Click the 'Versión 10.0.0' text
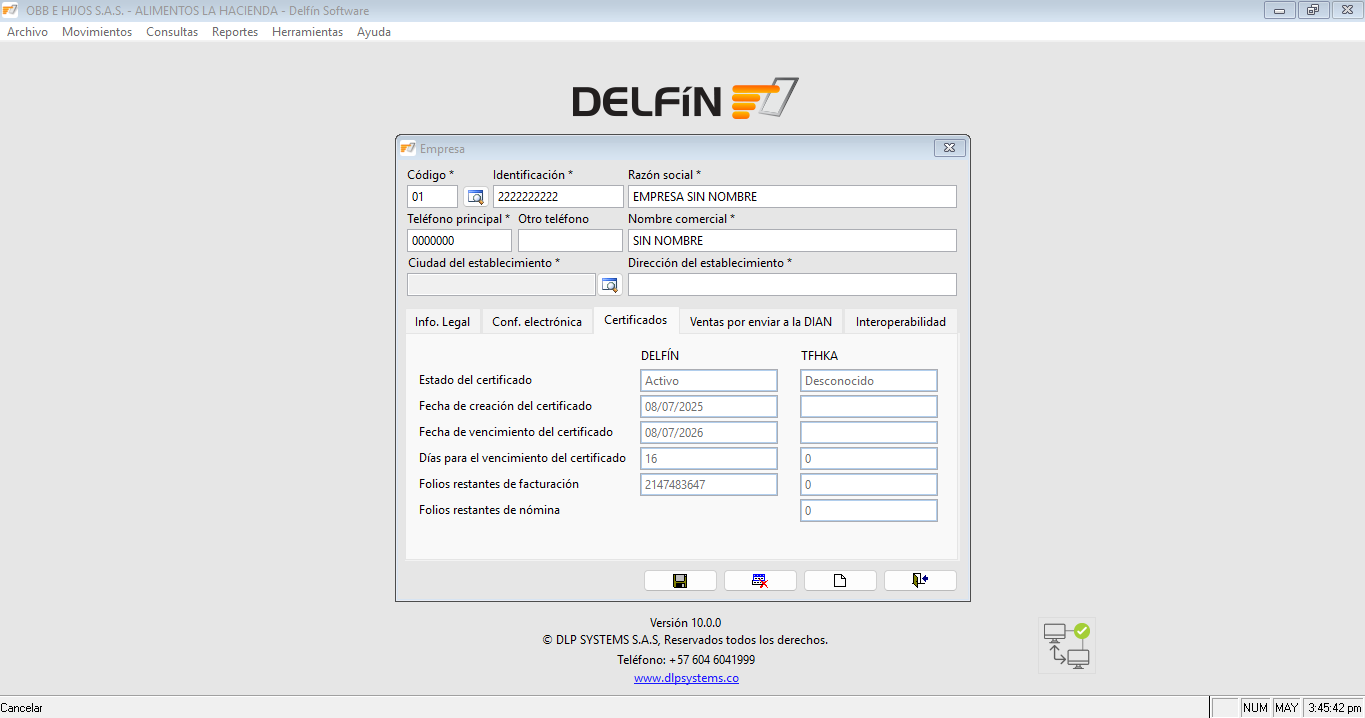 [x=685, y=622]
